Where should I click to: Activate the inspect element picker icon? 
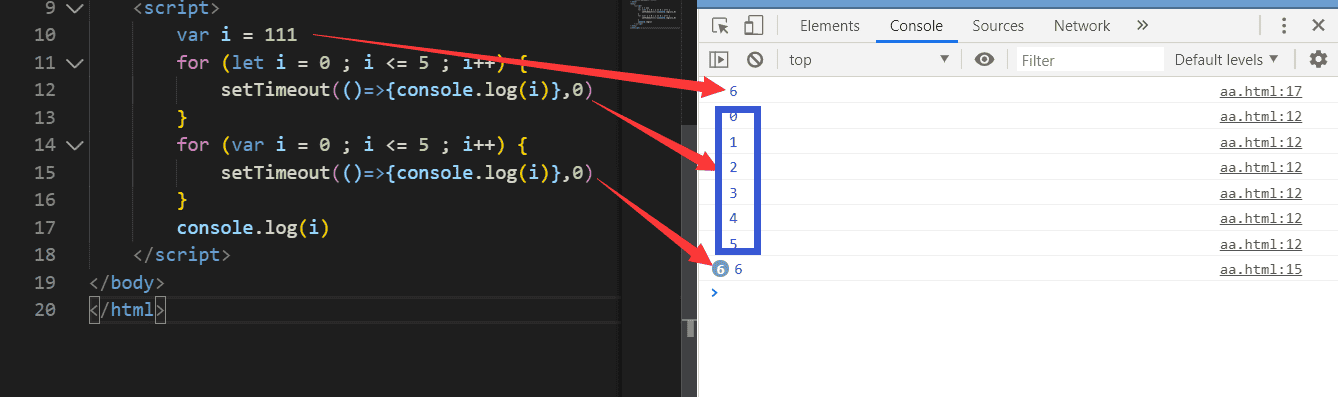720,26
